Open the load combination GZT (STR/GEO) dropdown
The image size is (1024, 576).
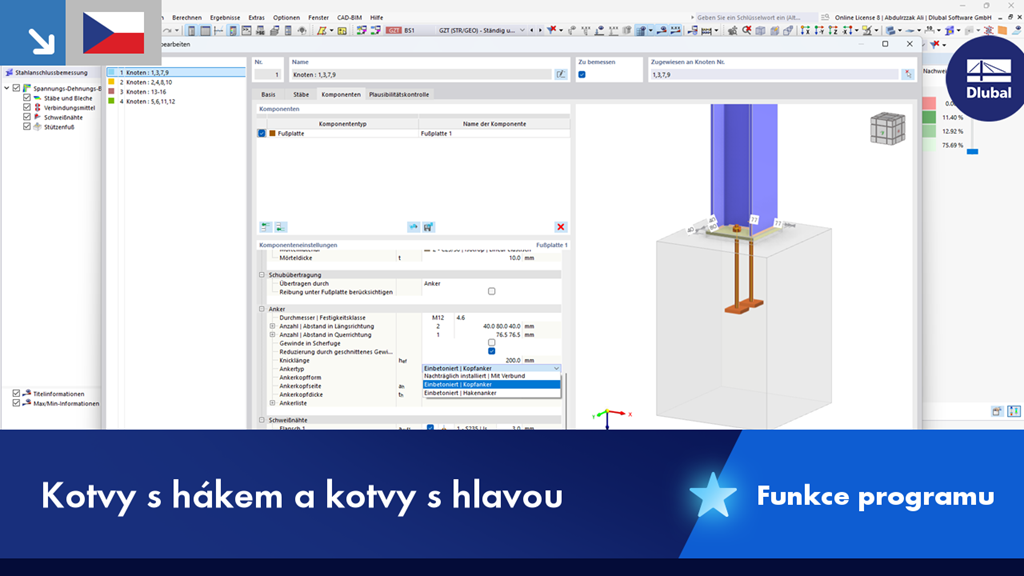[x=522, y=30]
